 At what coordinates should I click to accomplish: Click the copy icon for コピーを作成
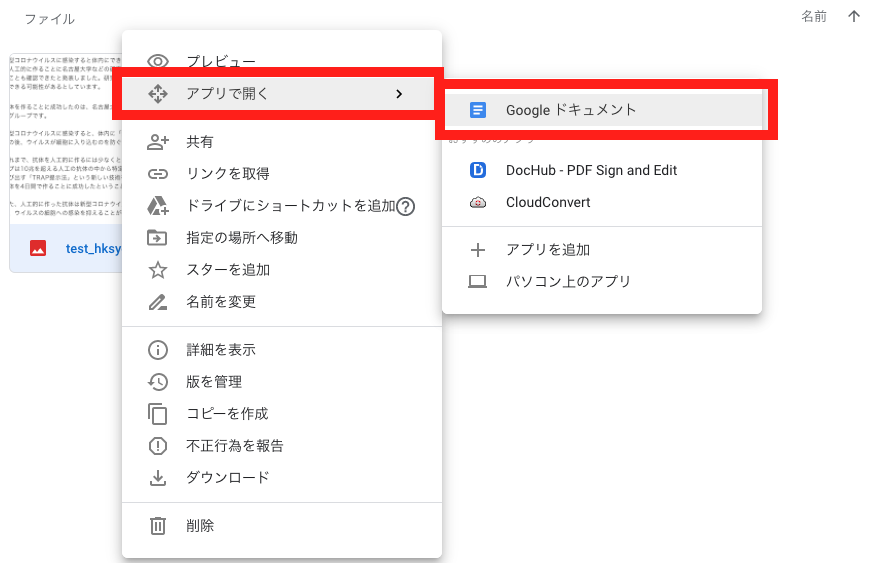157,414
